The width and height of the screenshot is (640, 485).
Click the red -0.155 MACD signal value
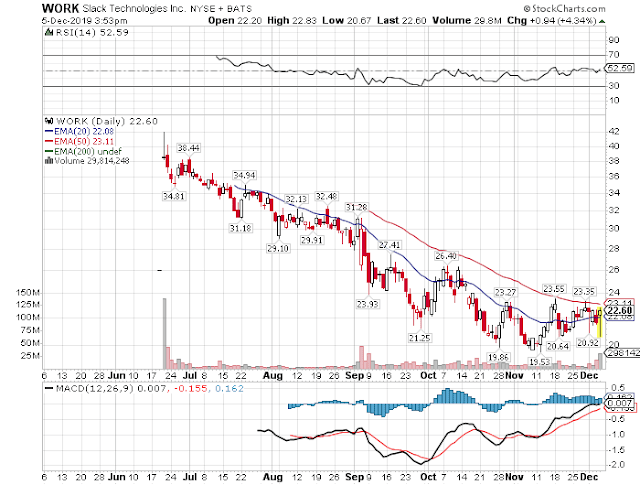pos(191,389)
